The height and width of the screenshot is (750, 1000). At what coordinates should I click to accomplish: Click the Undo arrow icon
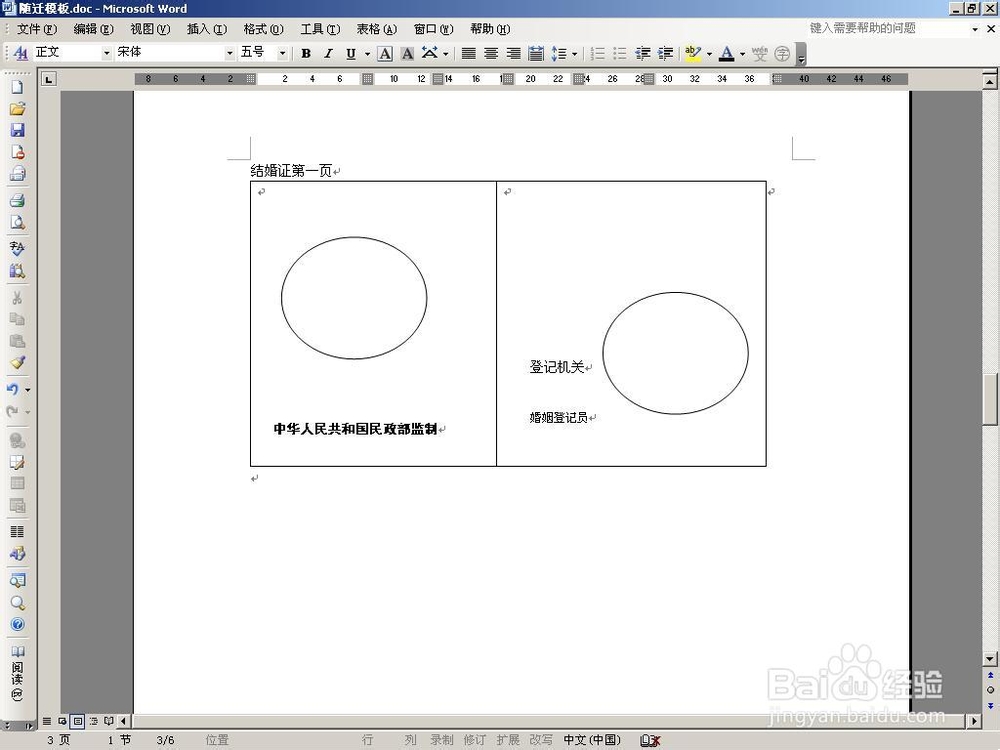click(x=13, y=389)
